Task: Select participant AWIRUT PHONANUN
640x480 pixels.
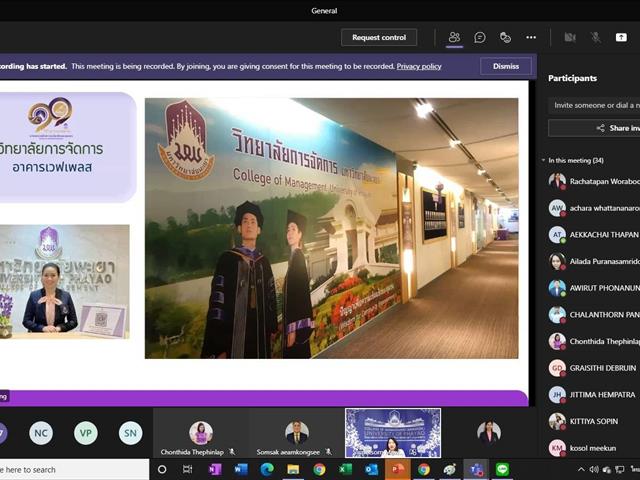Action: [594, 288]
